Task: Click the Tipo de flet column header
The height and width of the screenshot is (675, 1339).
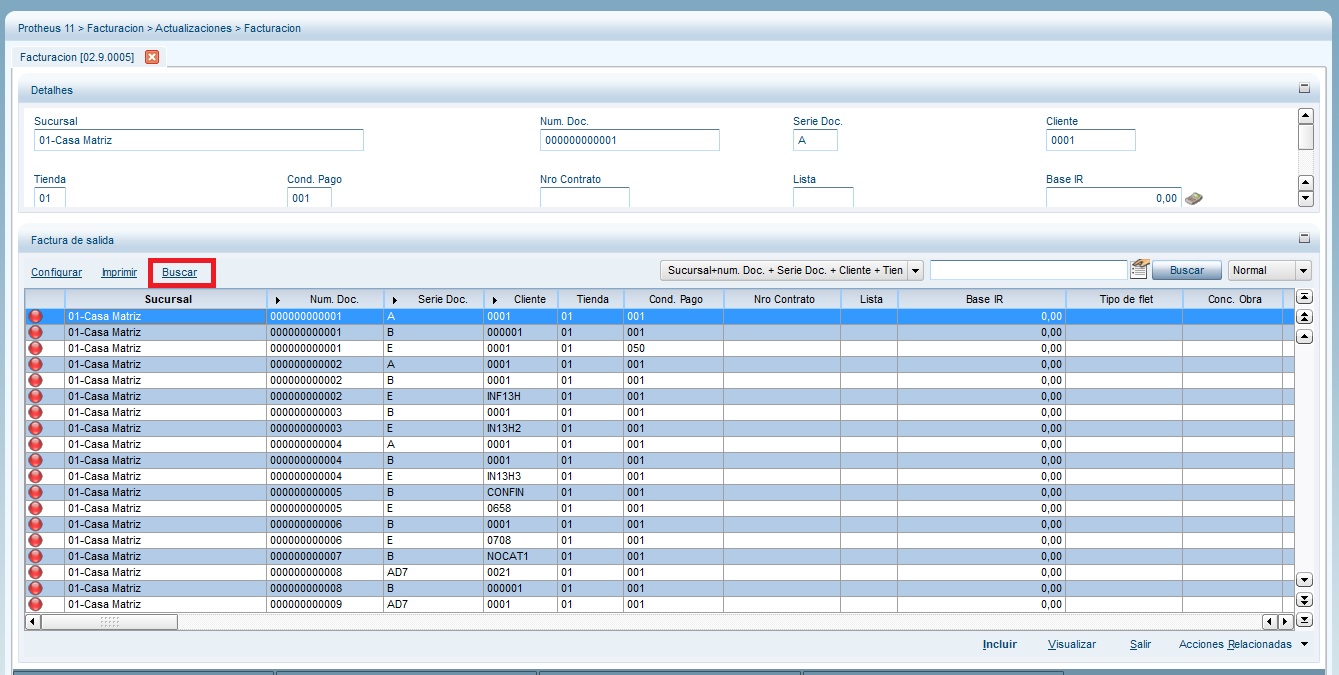Action: point(1126,299)
